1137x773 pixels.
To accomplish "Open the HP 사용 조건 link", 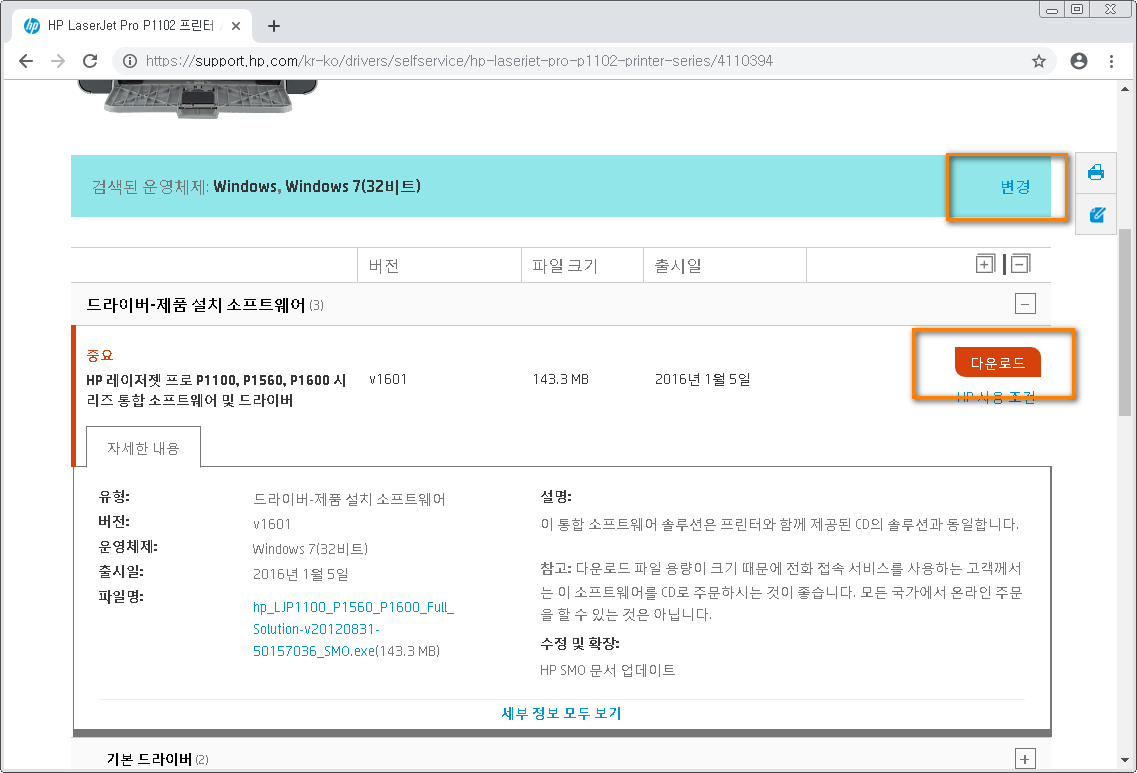I will point(996,397).
